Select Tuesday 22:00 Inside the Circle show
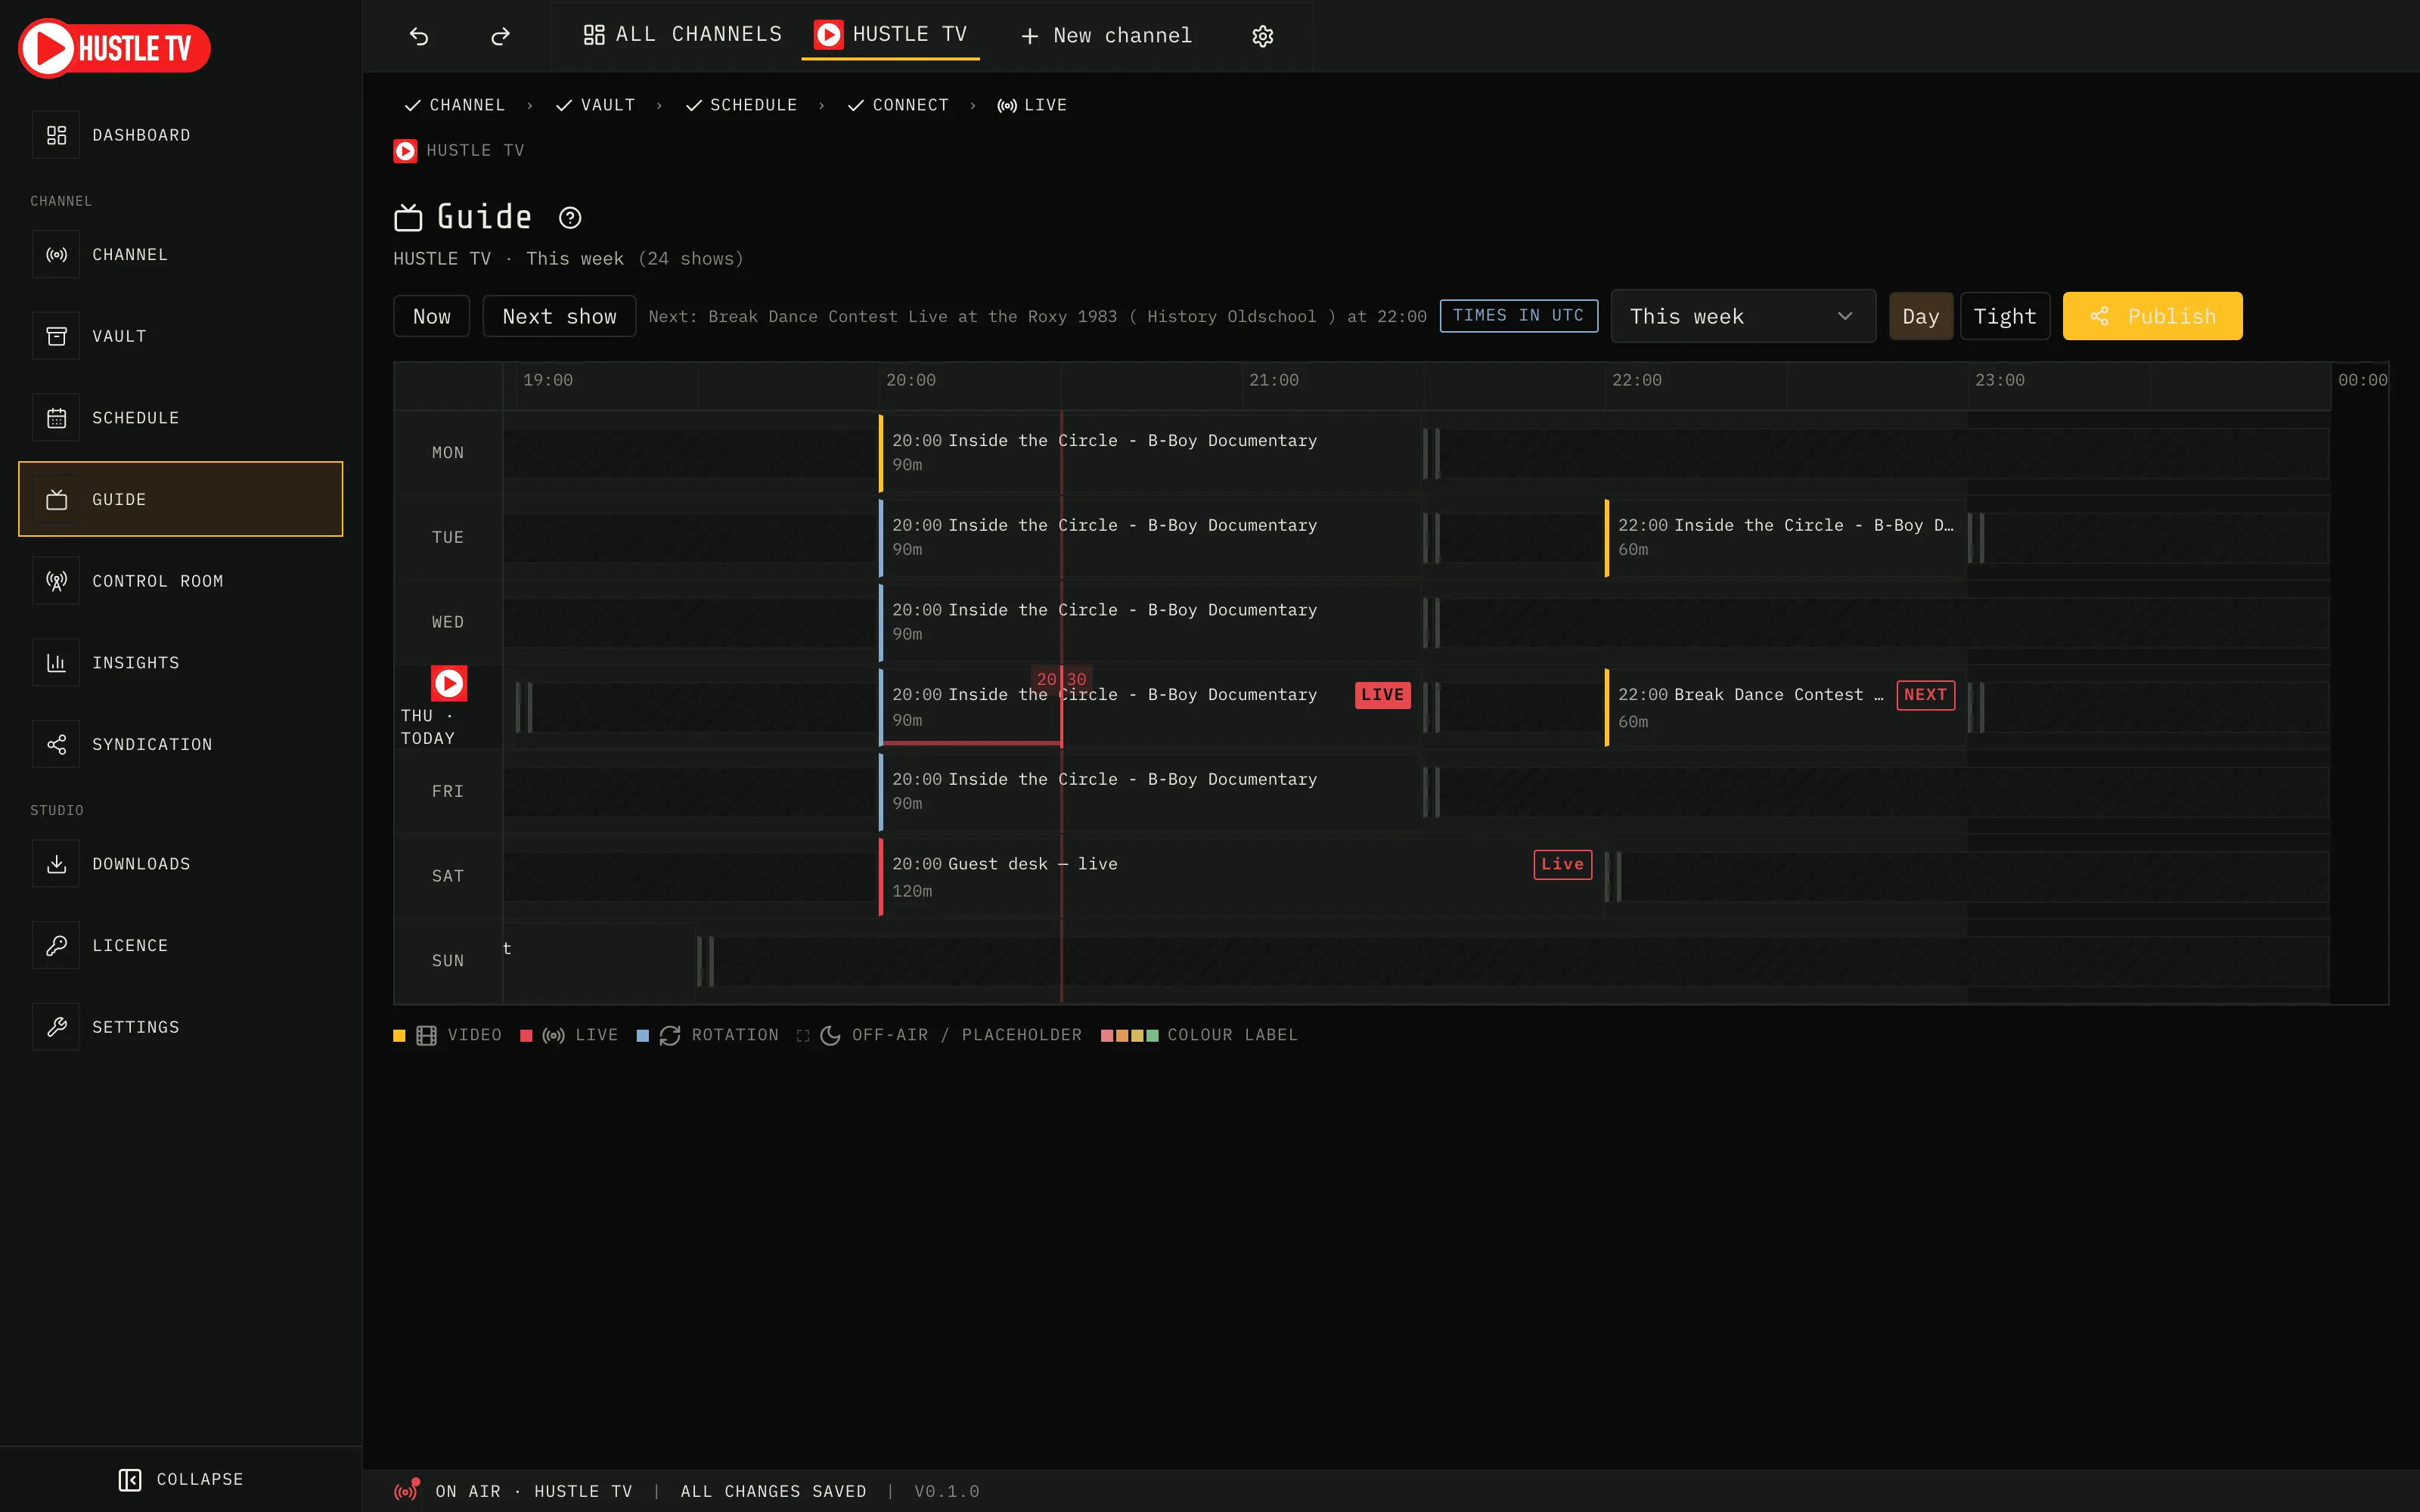2420x1512 pixels. click(x=1786, y=537)
